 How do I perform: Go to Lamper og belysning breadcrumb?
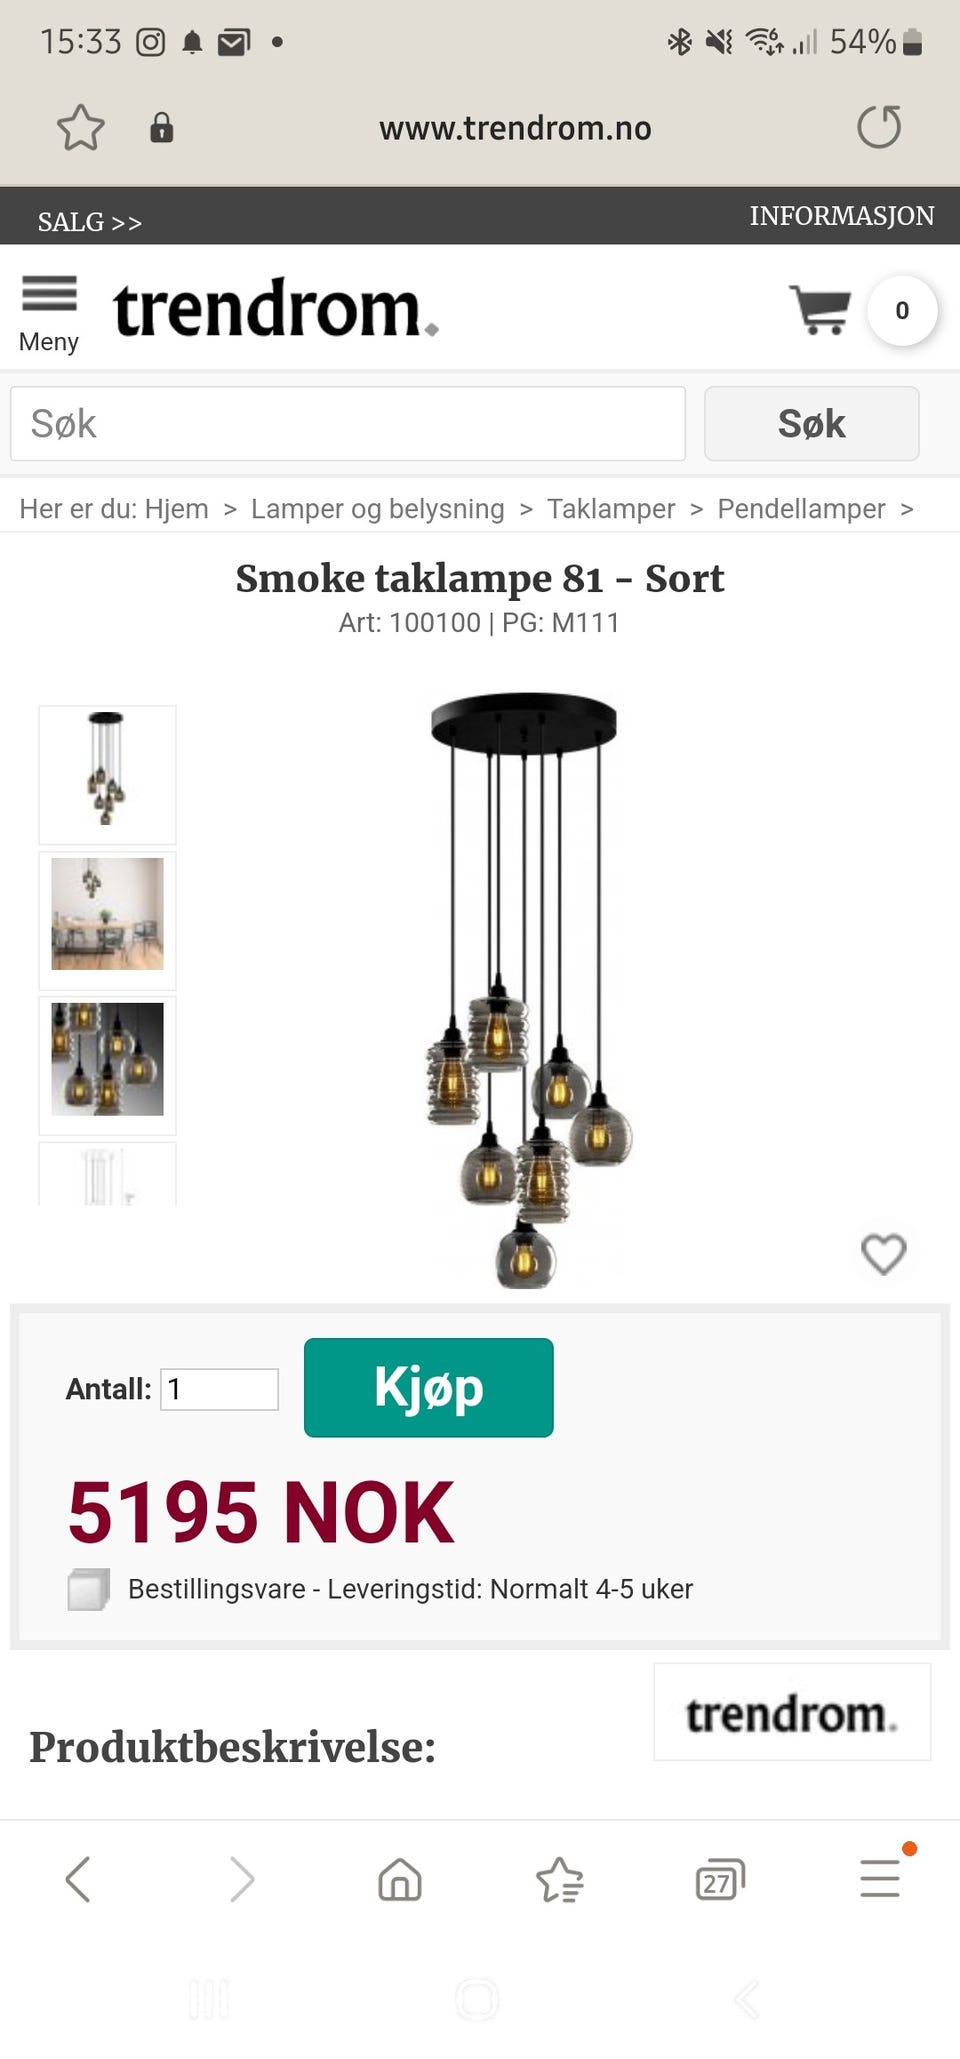(377, 509)
